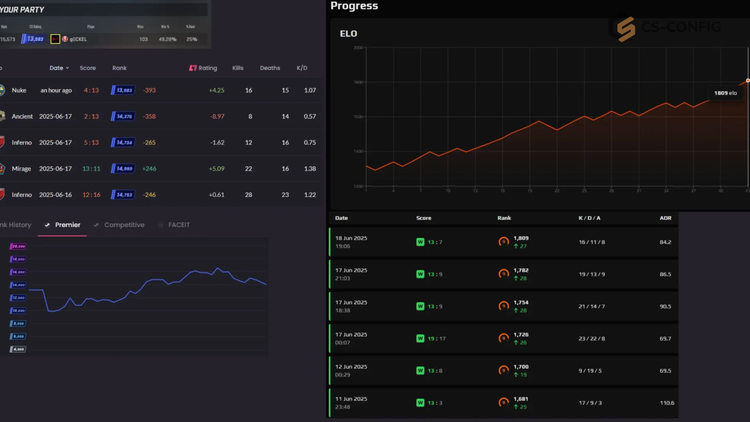Sort matches by Kills column header
Image resolution: width=750 pixels, height=422 pixels.
238,68
